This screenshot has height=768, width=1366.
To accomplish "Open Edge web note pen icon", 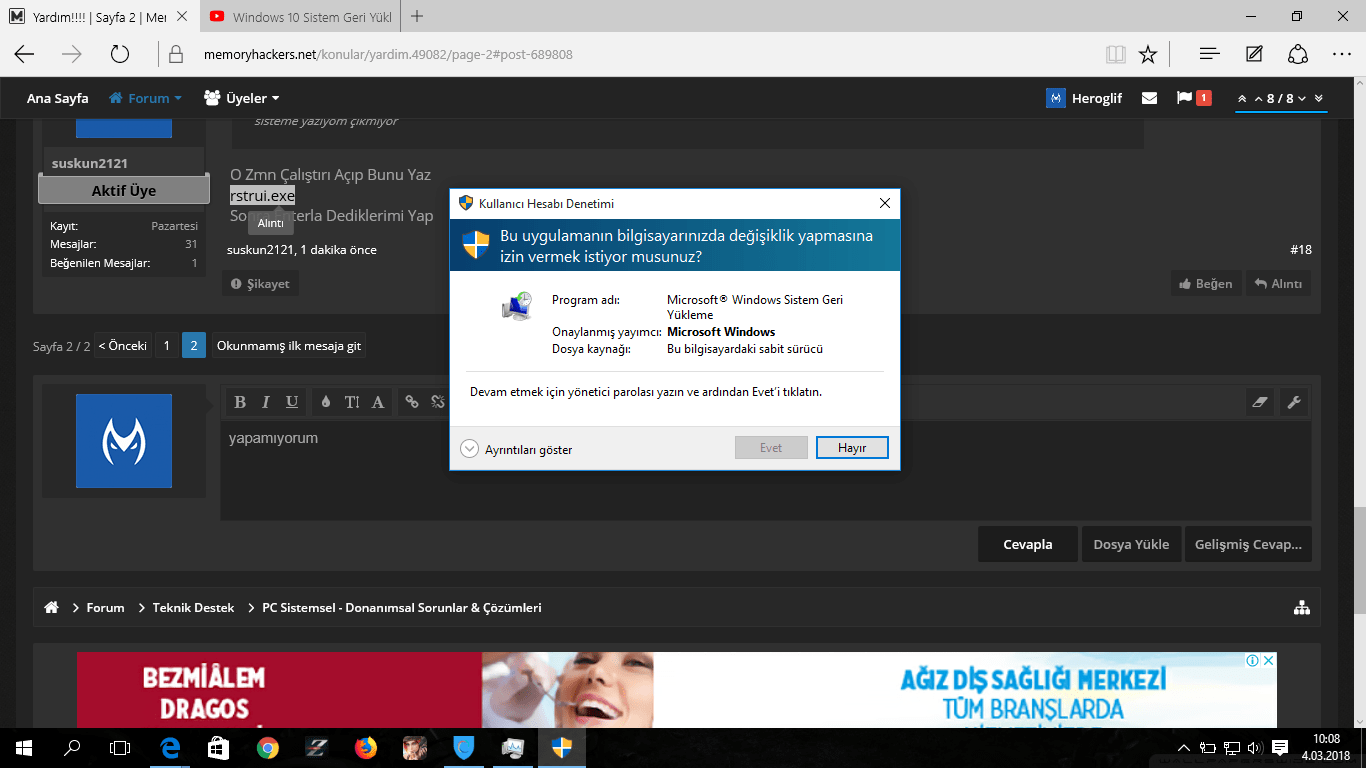I will (x=1254, y=55).
